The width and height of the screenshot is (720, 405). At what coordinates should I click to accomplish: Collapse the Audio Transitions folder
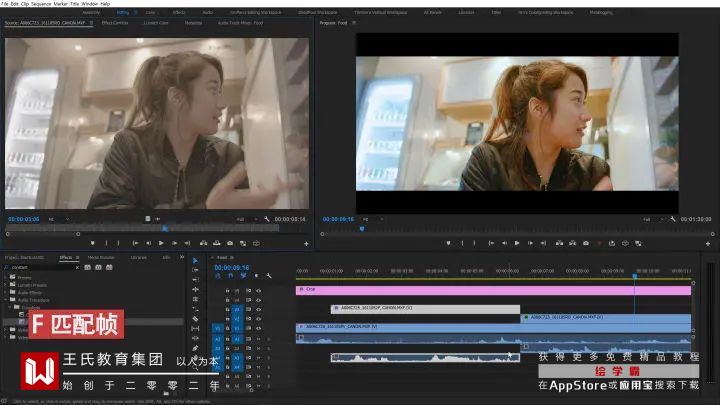pos(6,300)
